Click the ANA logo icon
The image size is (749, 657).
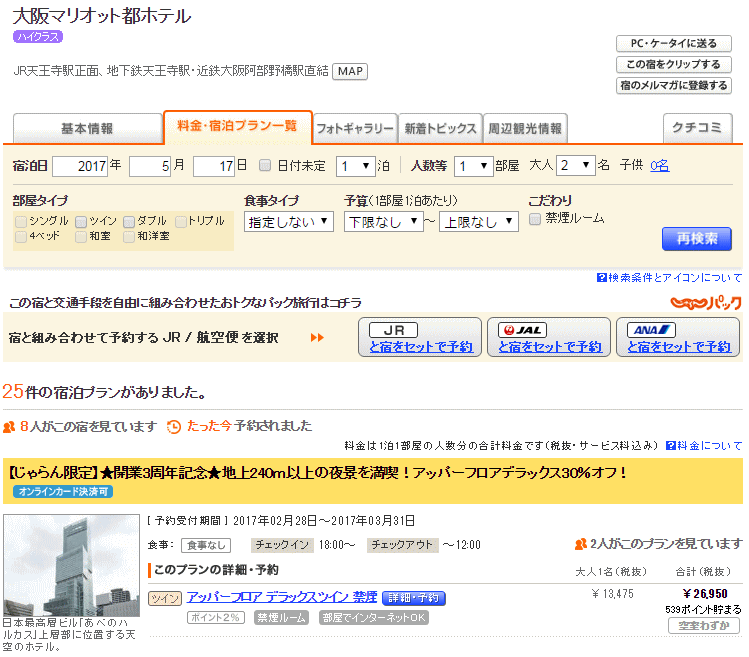coord(652,330)
